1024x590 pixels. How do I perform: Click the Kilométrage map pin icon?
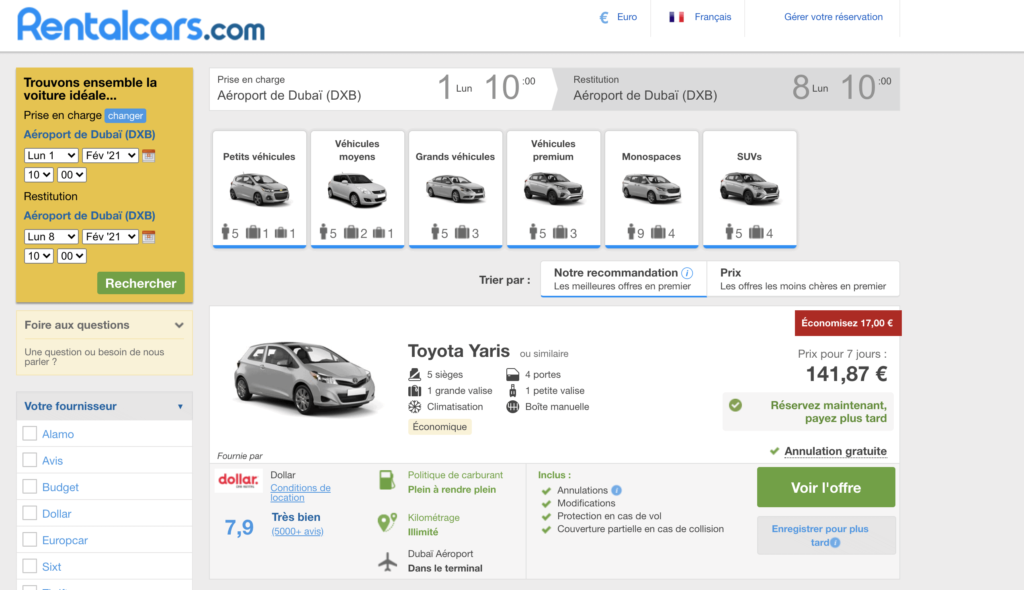click(x=387, y=522)
